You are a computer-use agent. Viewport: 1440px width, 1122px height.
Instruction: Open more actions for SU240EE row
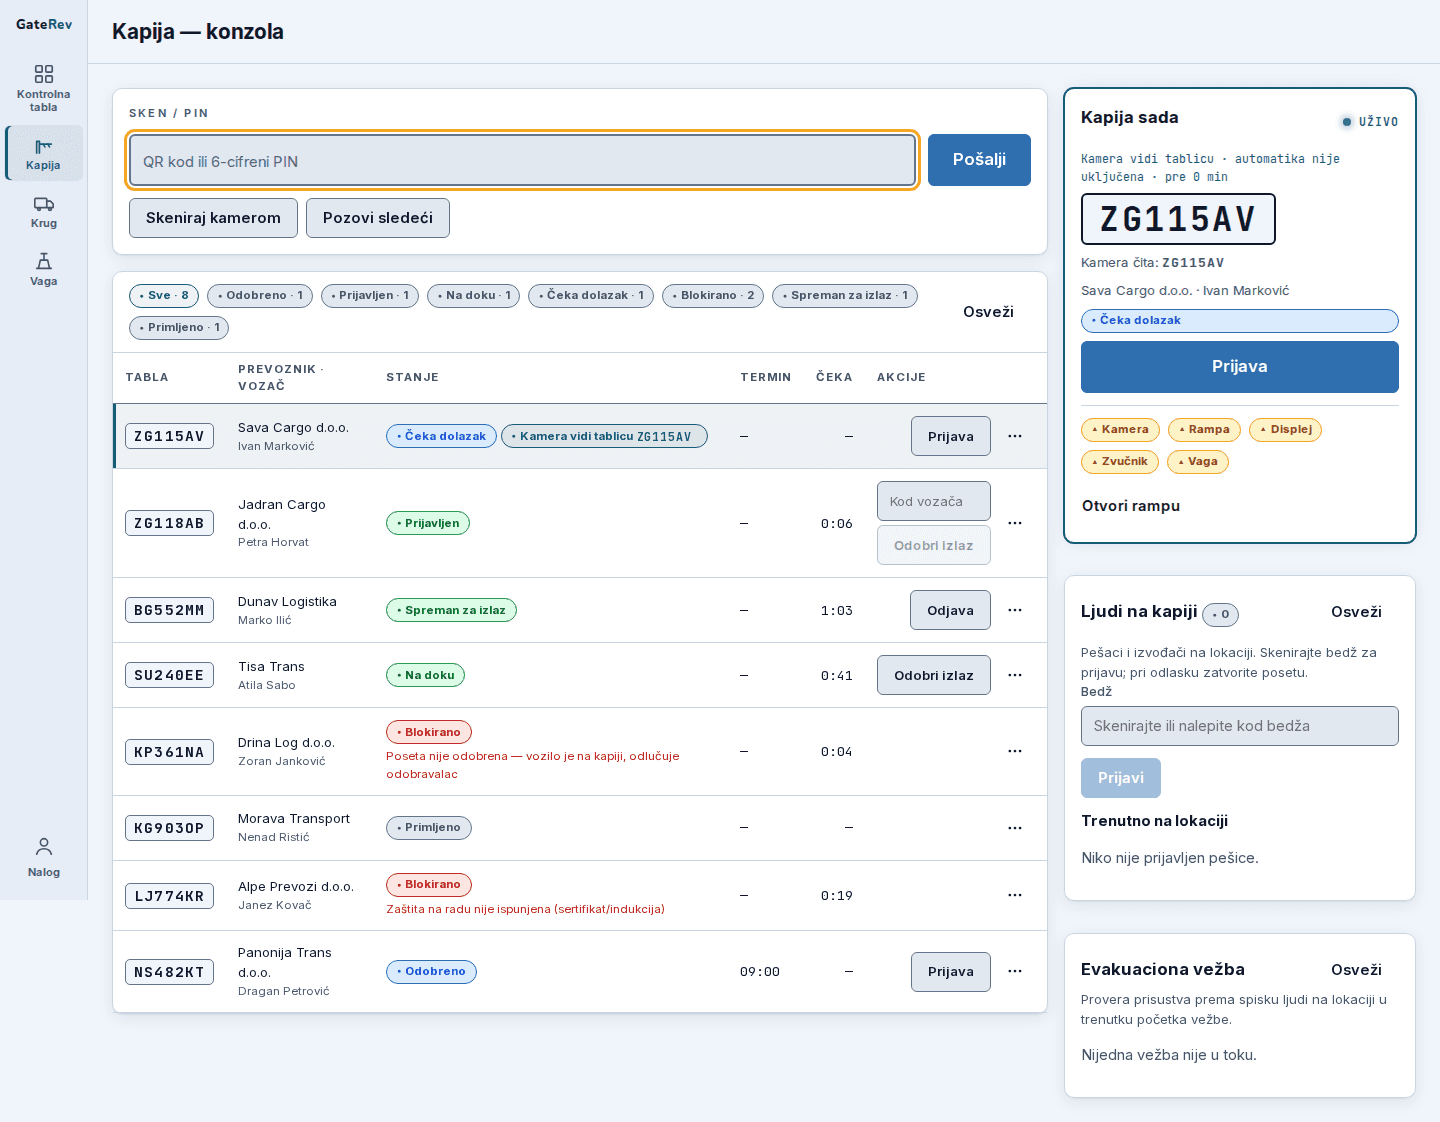[1015, 675]
